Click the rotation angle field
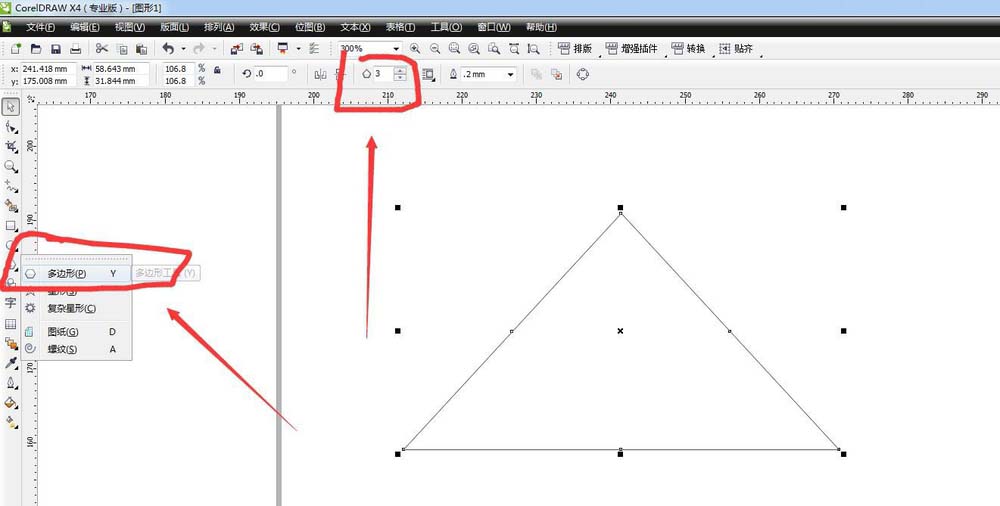 click(270, 74)
